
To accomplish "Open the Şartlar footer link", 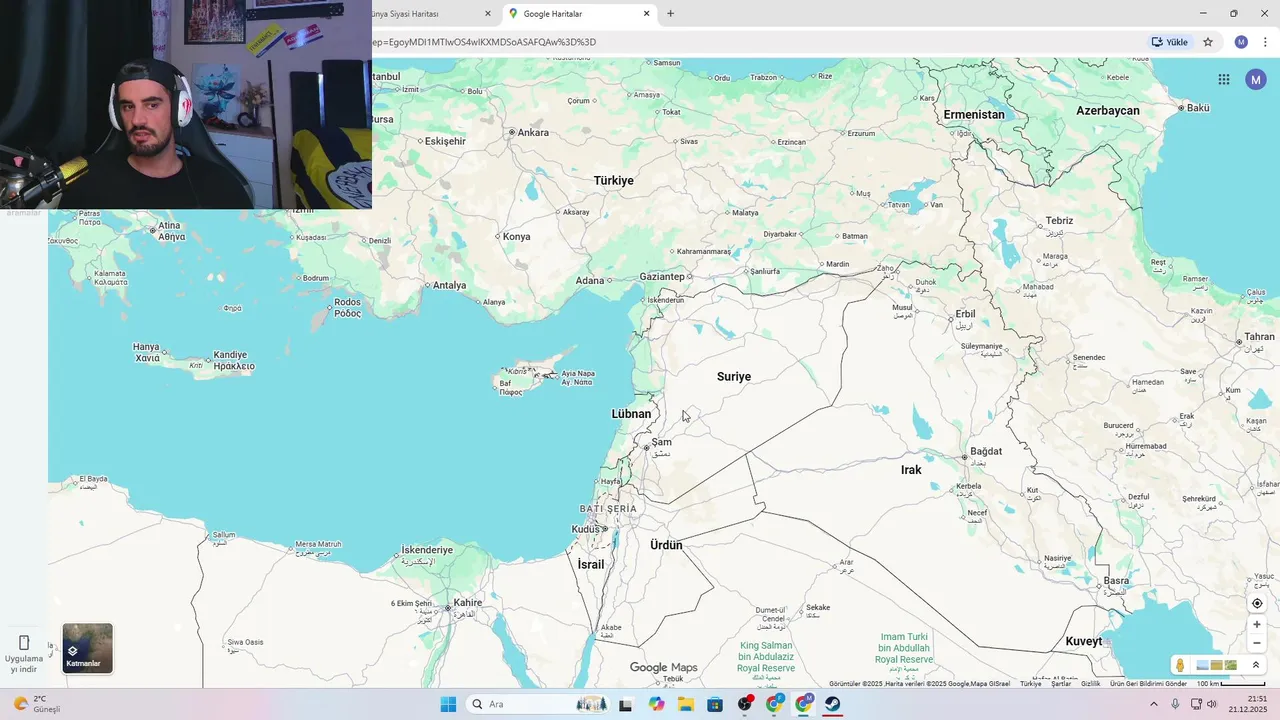I will (x=1061, y=684).
